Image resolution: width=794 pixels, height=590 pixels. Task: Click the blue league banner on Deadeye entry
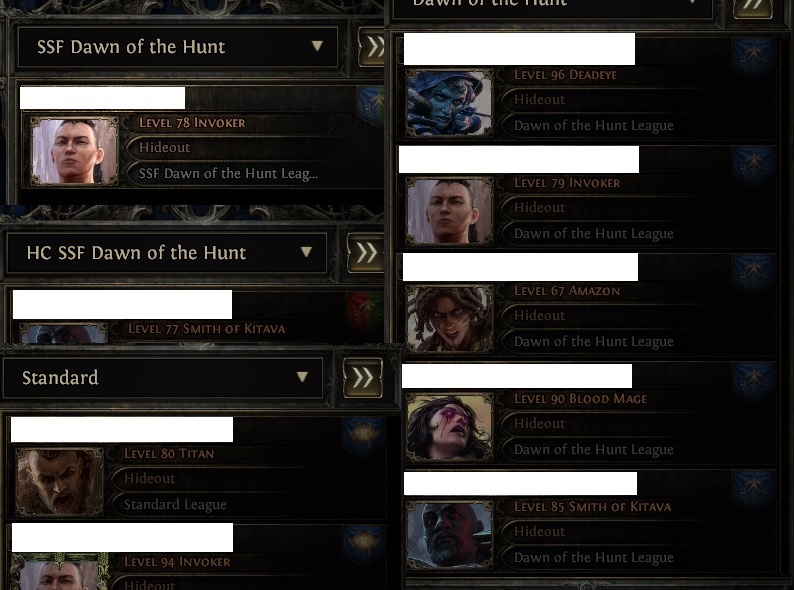(754, 58)
